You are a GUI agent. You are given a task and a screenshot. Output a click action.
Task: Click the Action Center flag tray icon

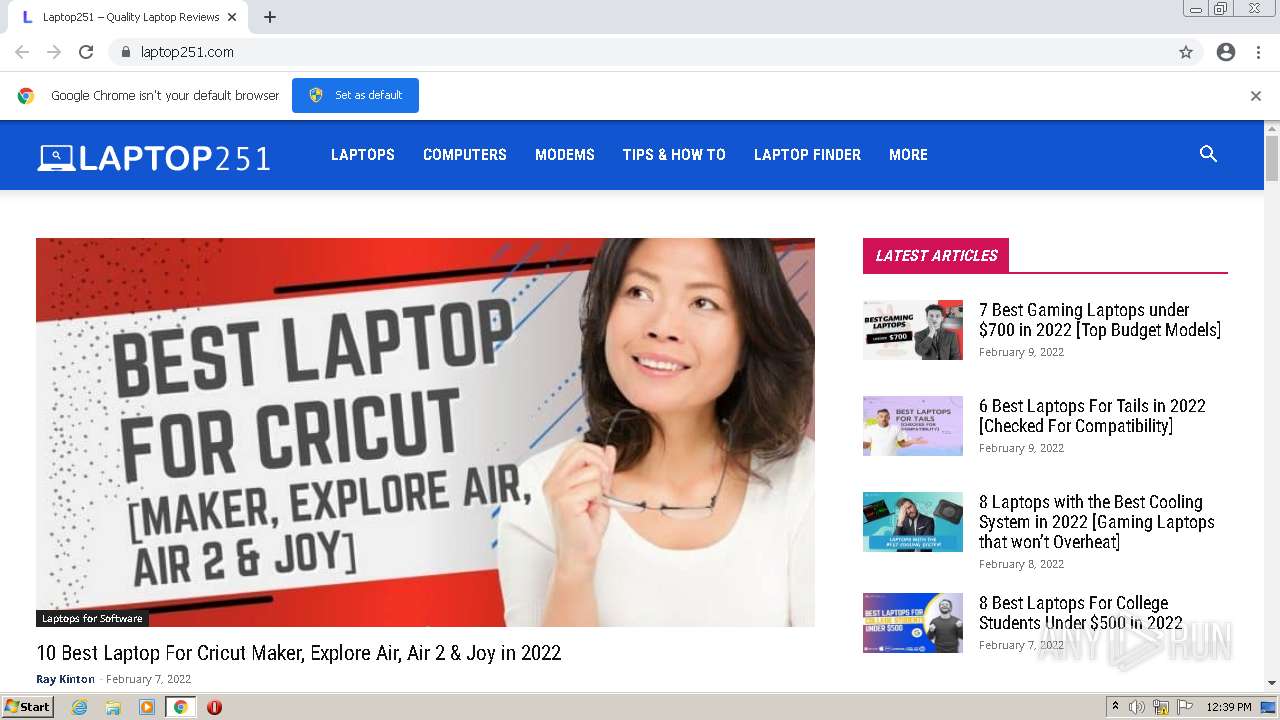pos(1185,707)
